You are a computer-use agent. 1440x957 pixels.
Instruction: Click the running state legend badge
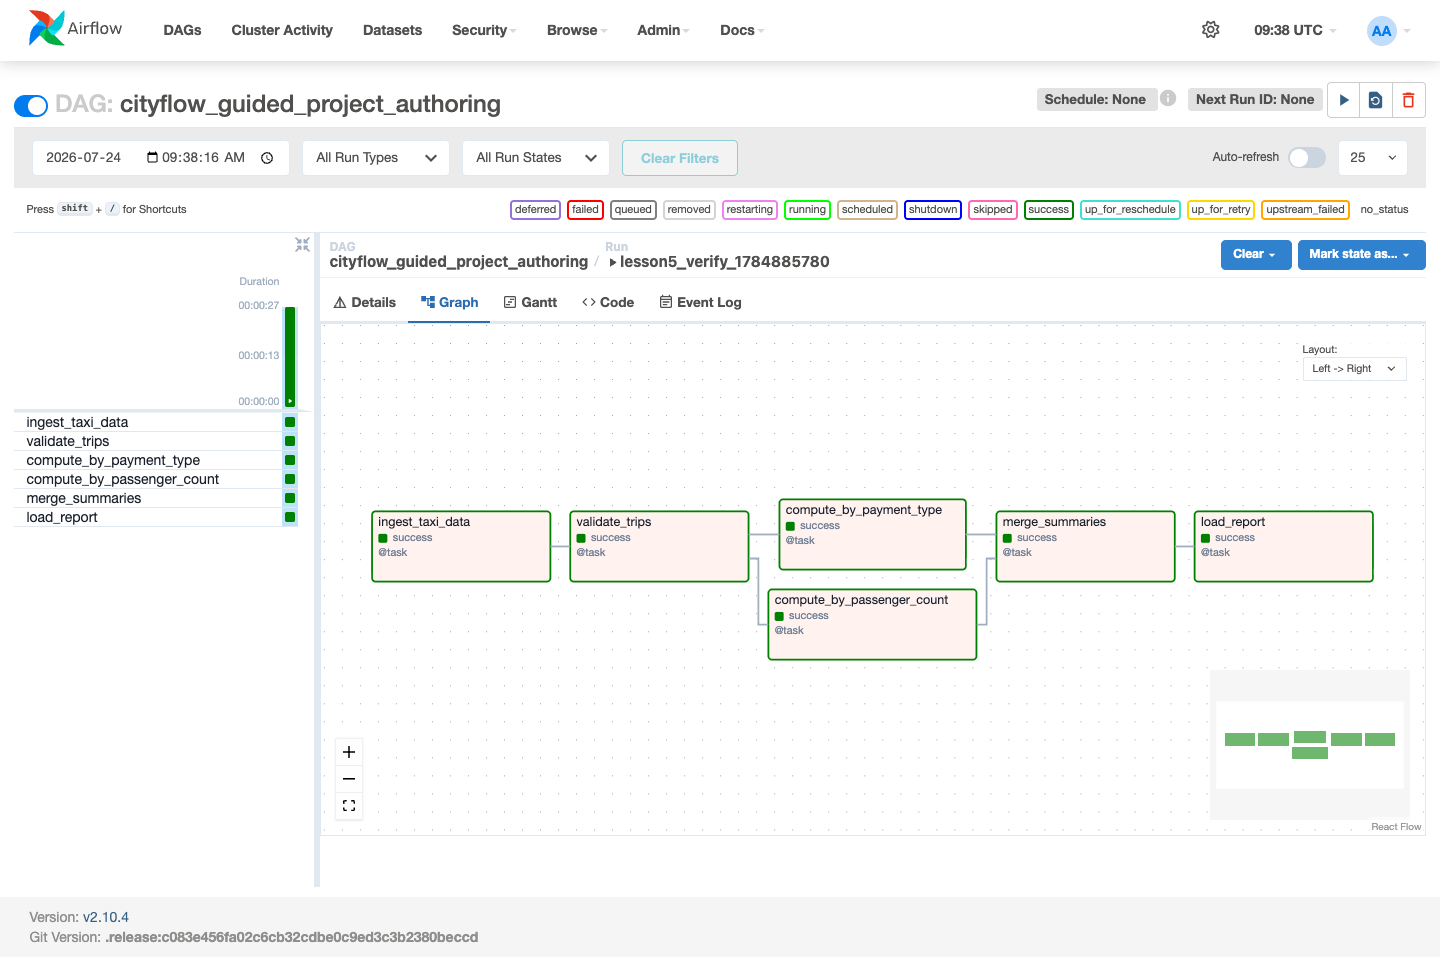pos(807,209)
